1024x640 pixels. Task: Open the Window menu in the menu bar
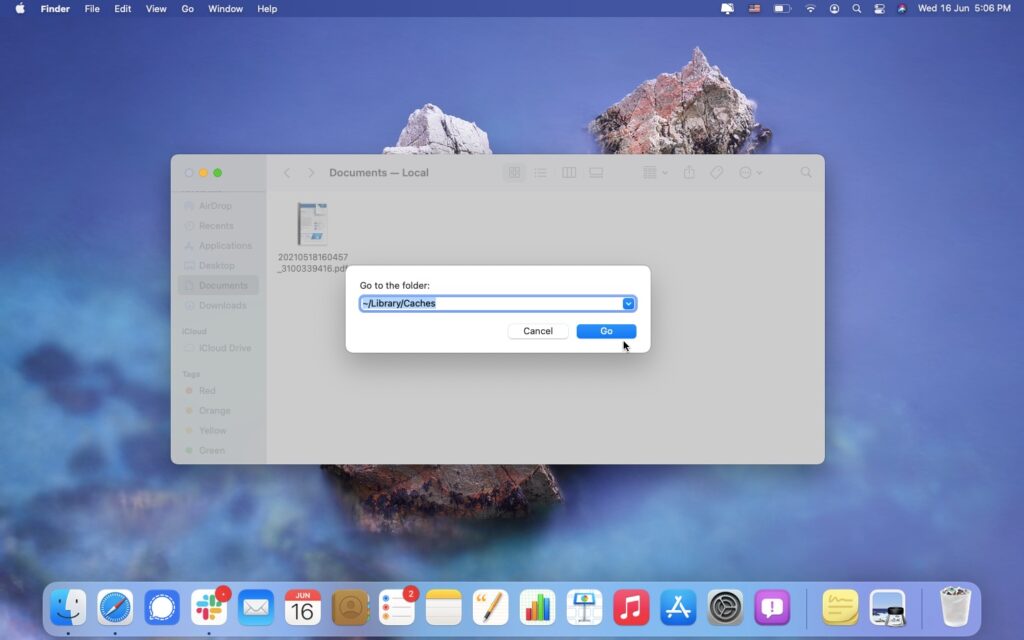(x=224, y=8)
